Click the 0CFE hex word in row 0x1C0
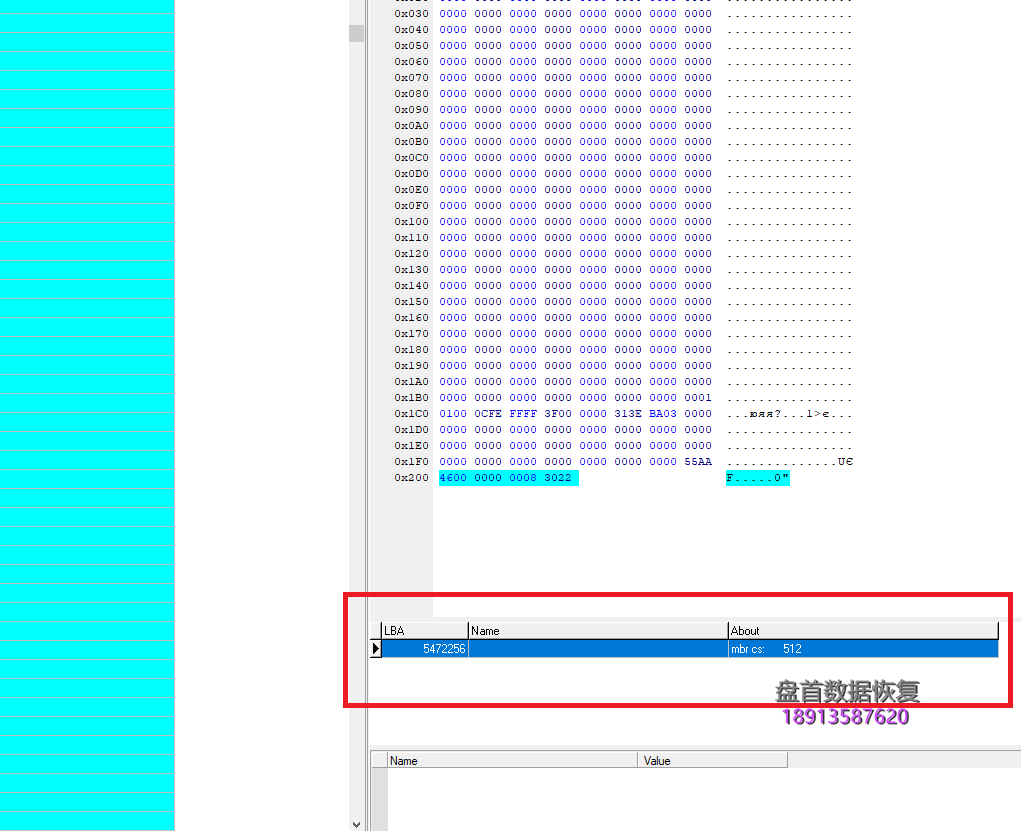Viewport: 1021px width, 831px height. (488, 414)
